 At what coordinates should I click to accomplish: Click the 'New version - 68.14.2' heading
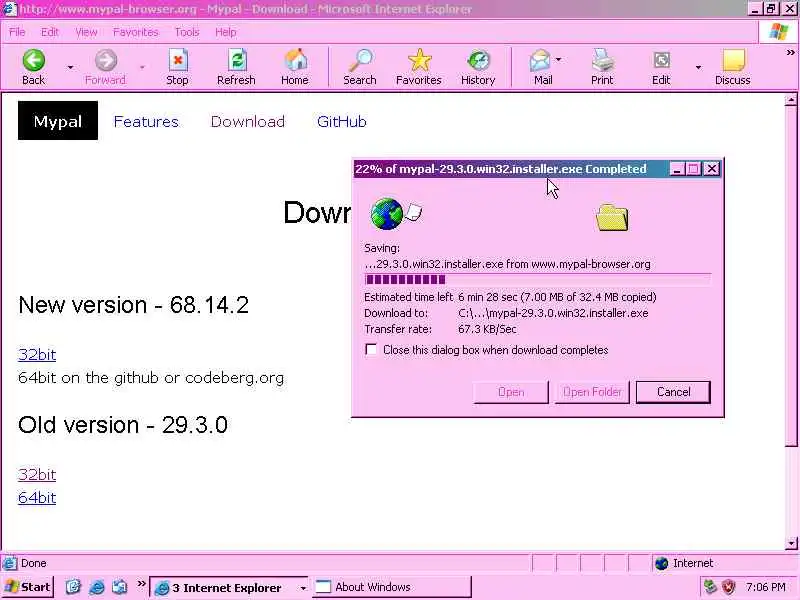[x=134, y=305]
